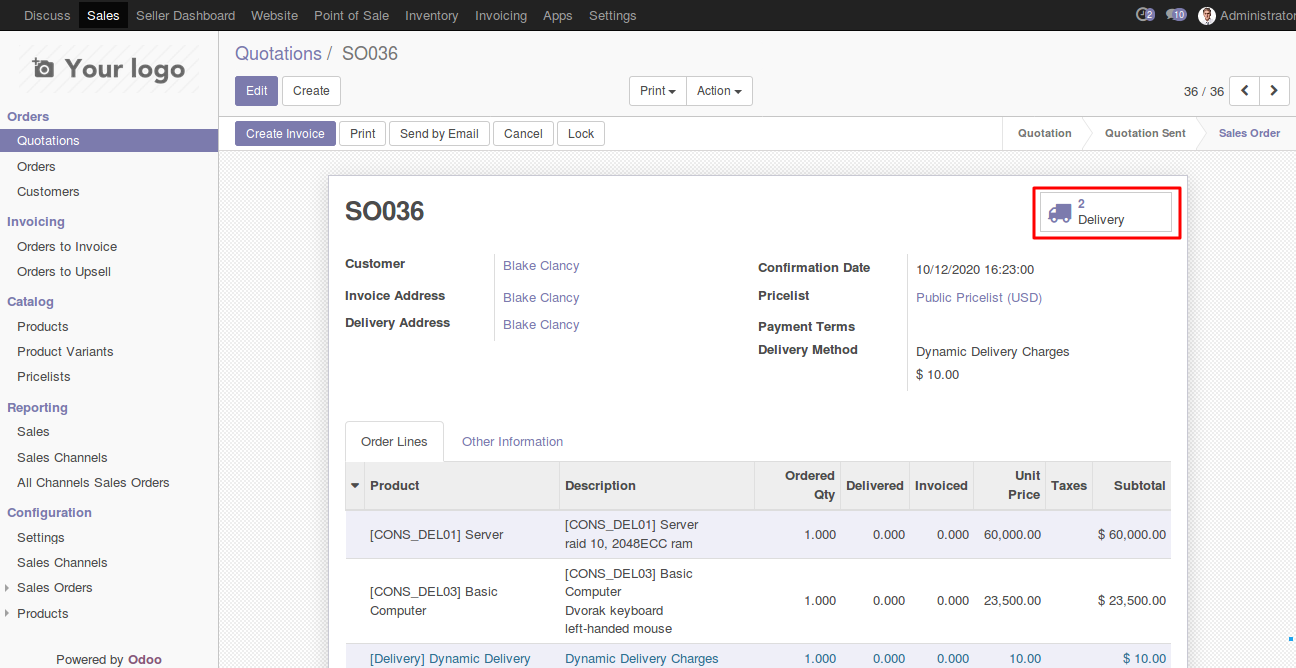This screenshot has width=1296, height=668.
Task: Go to the next record arrow
Action: pyautogui.click(x=1274, y=91)
